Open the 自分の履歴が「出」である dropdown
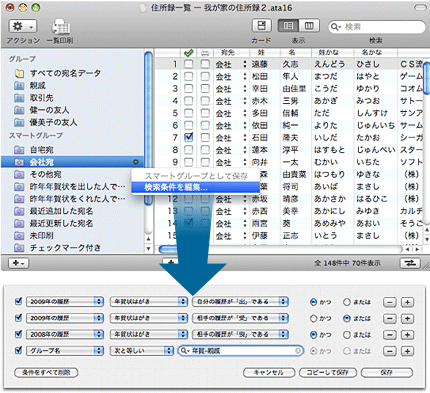The height and width of the screenshot is (393, 430). (x=240, y=302)
